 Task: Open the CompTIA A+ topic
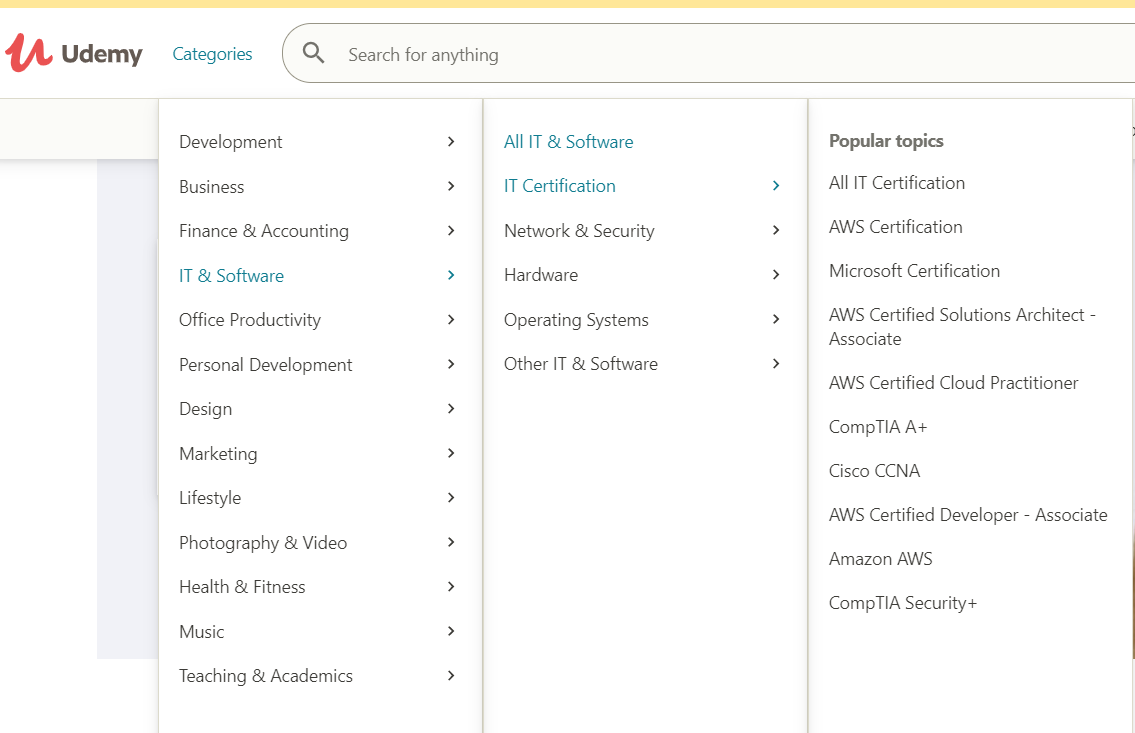point(877,427)
